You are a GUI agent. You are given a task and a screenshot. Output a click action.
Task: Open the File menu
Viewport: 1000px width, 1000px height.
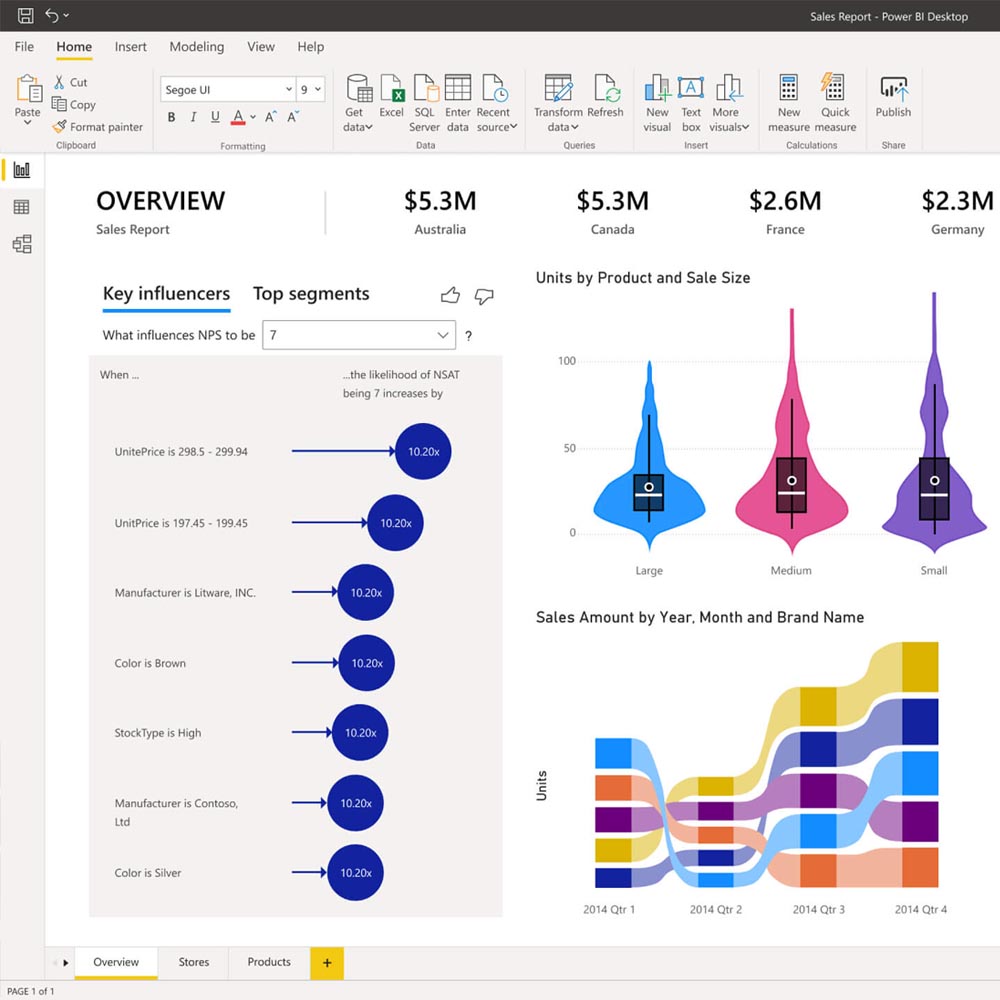[24, 47]
